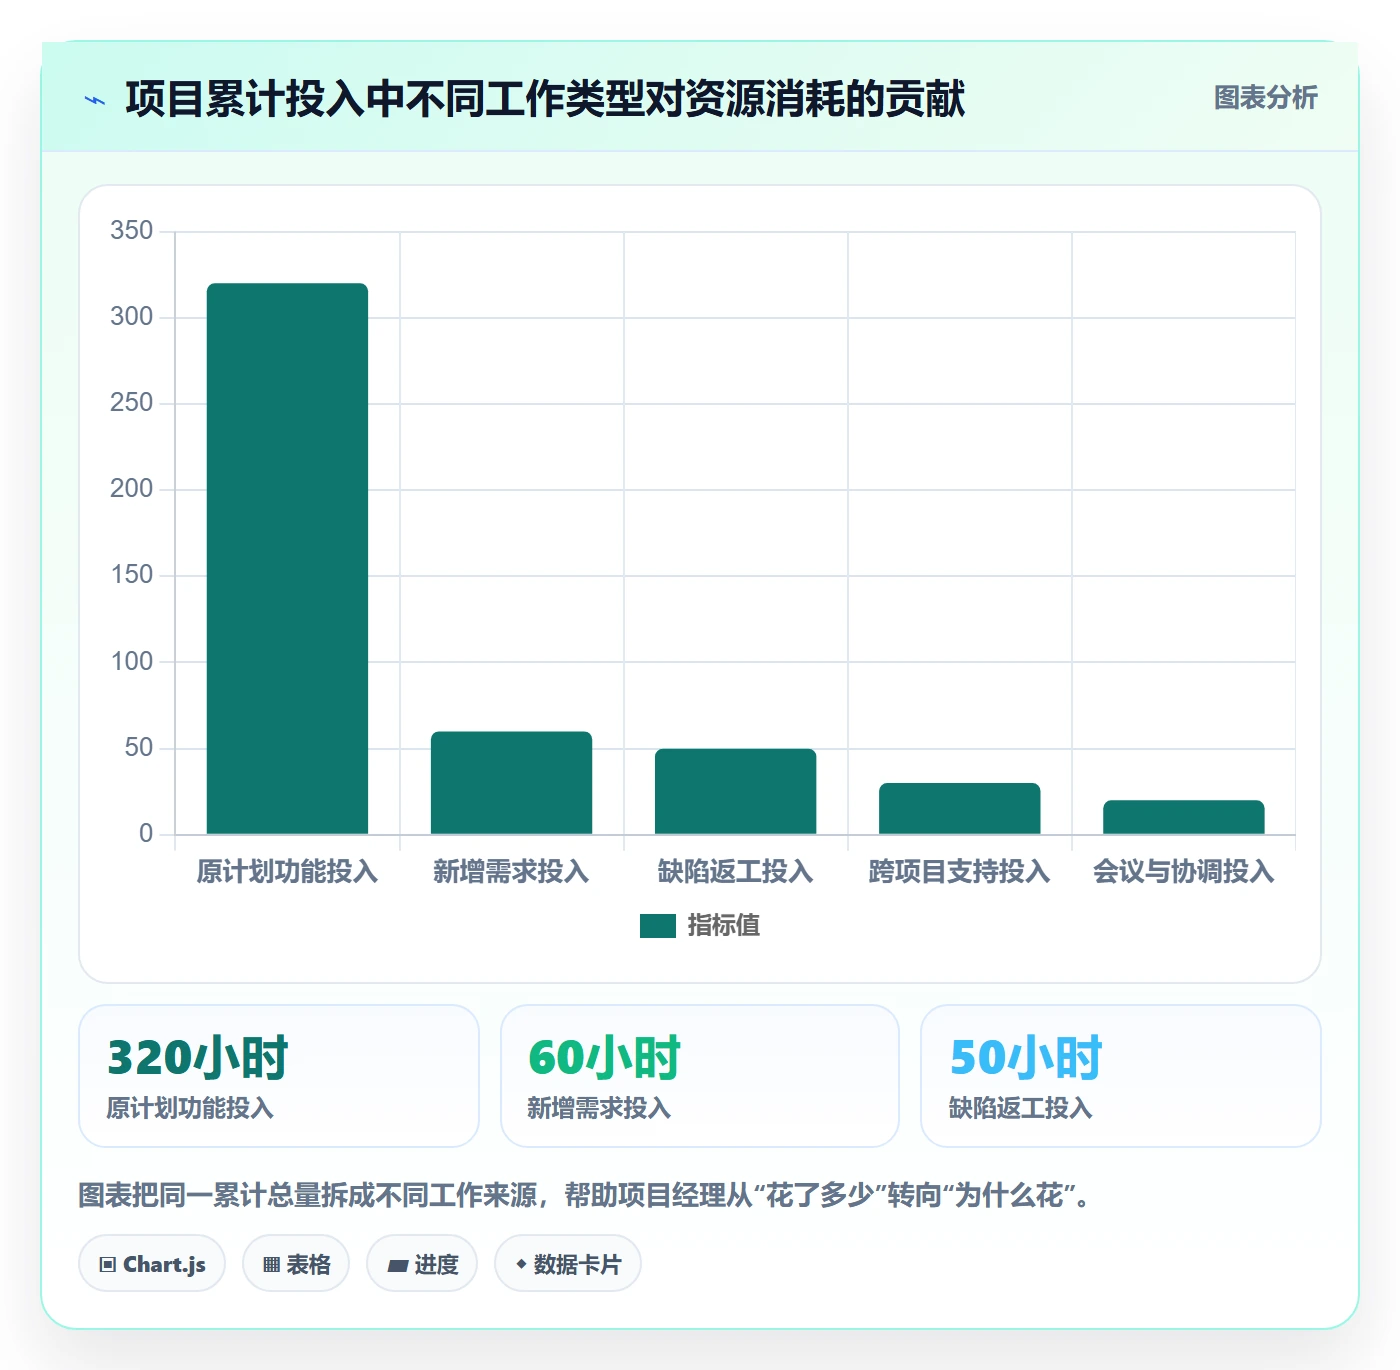
Task: Select the 缺陷返工投入 bar
Action: (735, 791)
